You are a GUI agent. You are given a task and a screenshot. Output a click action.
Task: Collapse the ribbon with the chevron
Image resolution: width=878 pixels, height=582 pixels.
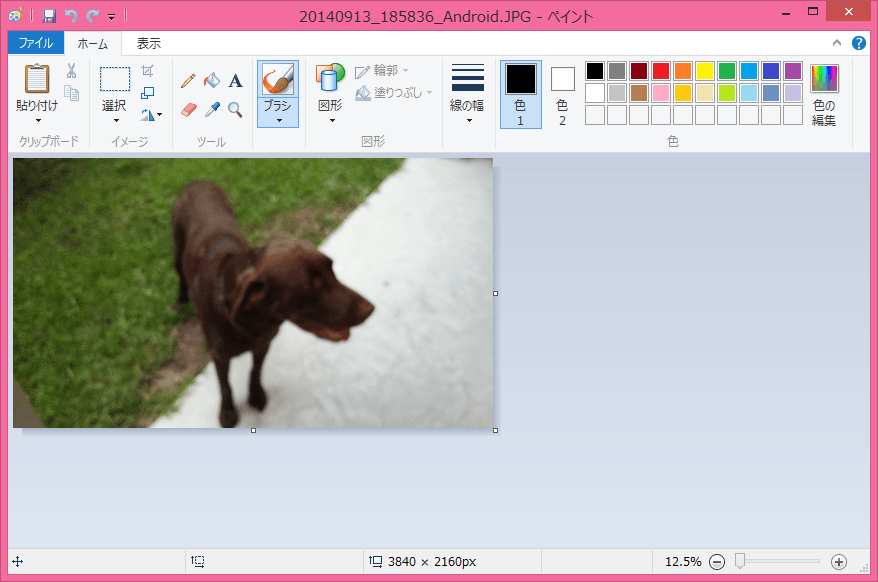(x=837, y=43)
